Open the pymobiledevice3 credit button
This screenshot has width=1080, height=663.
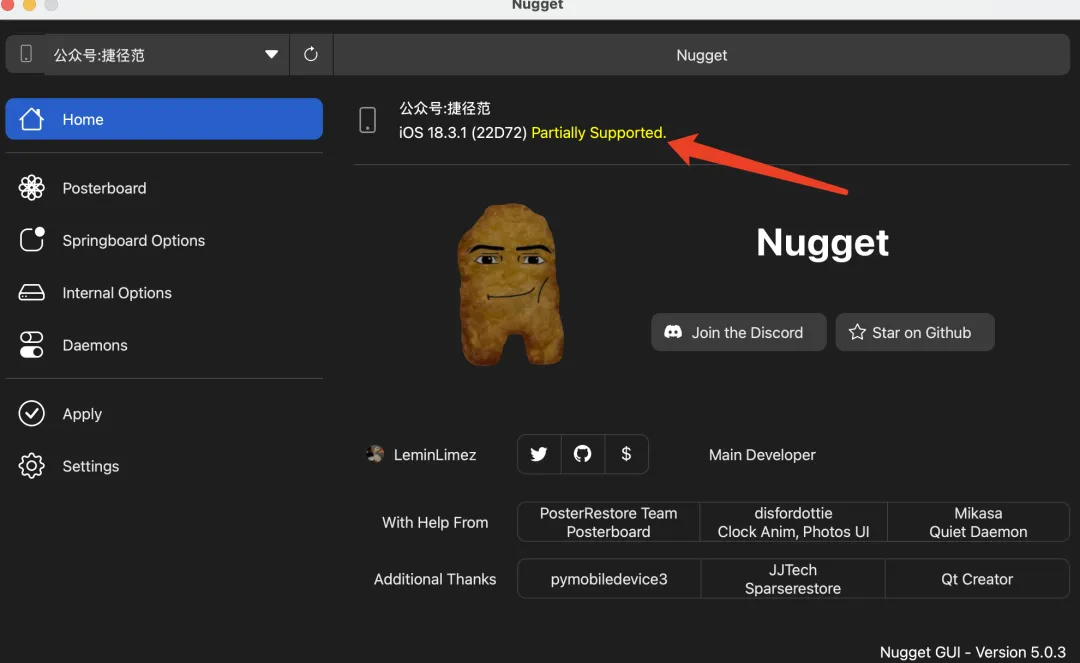pyautogui.click(x=609, y=579)
